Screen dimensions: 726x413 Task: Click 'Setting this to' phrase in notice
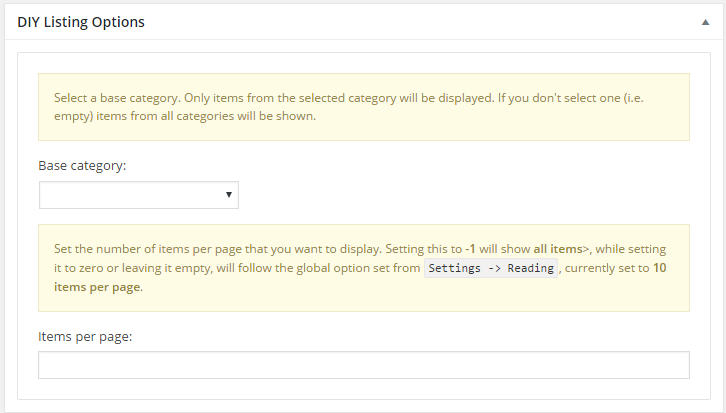424,249
